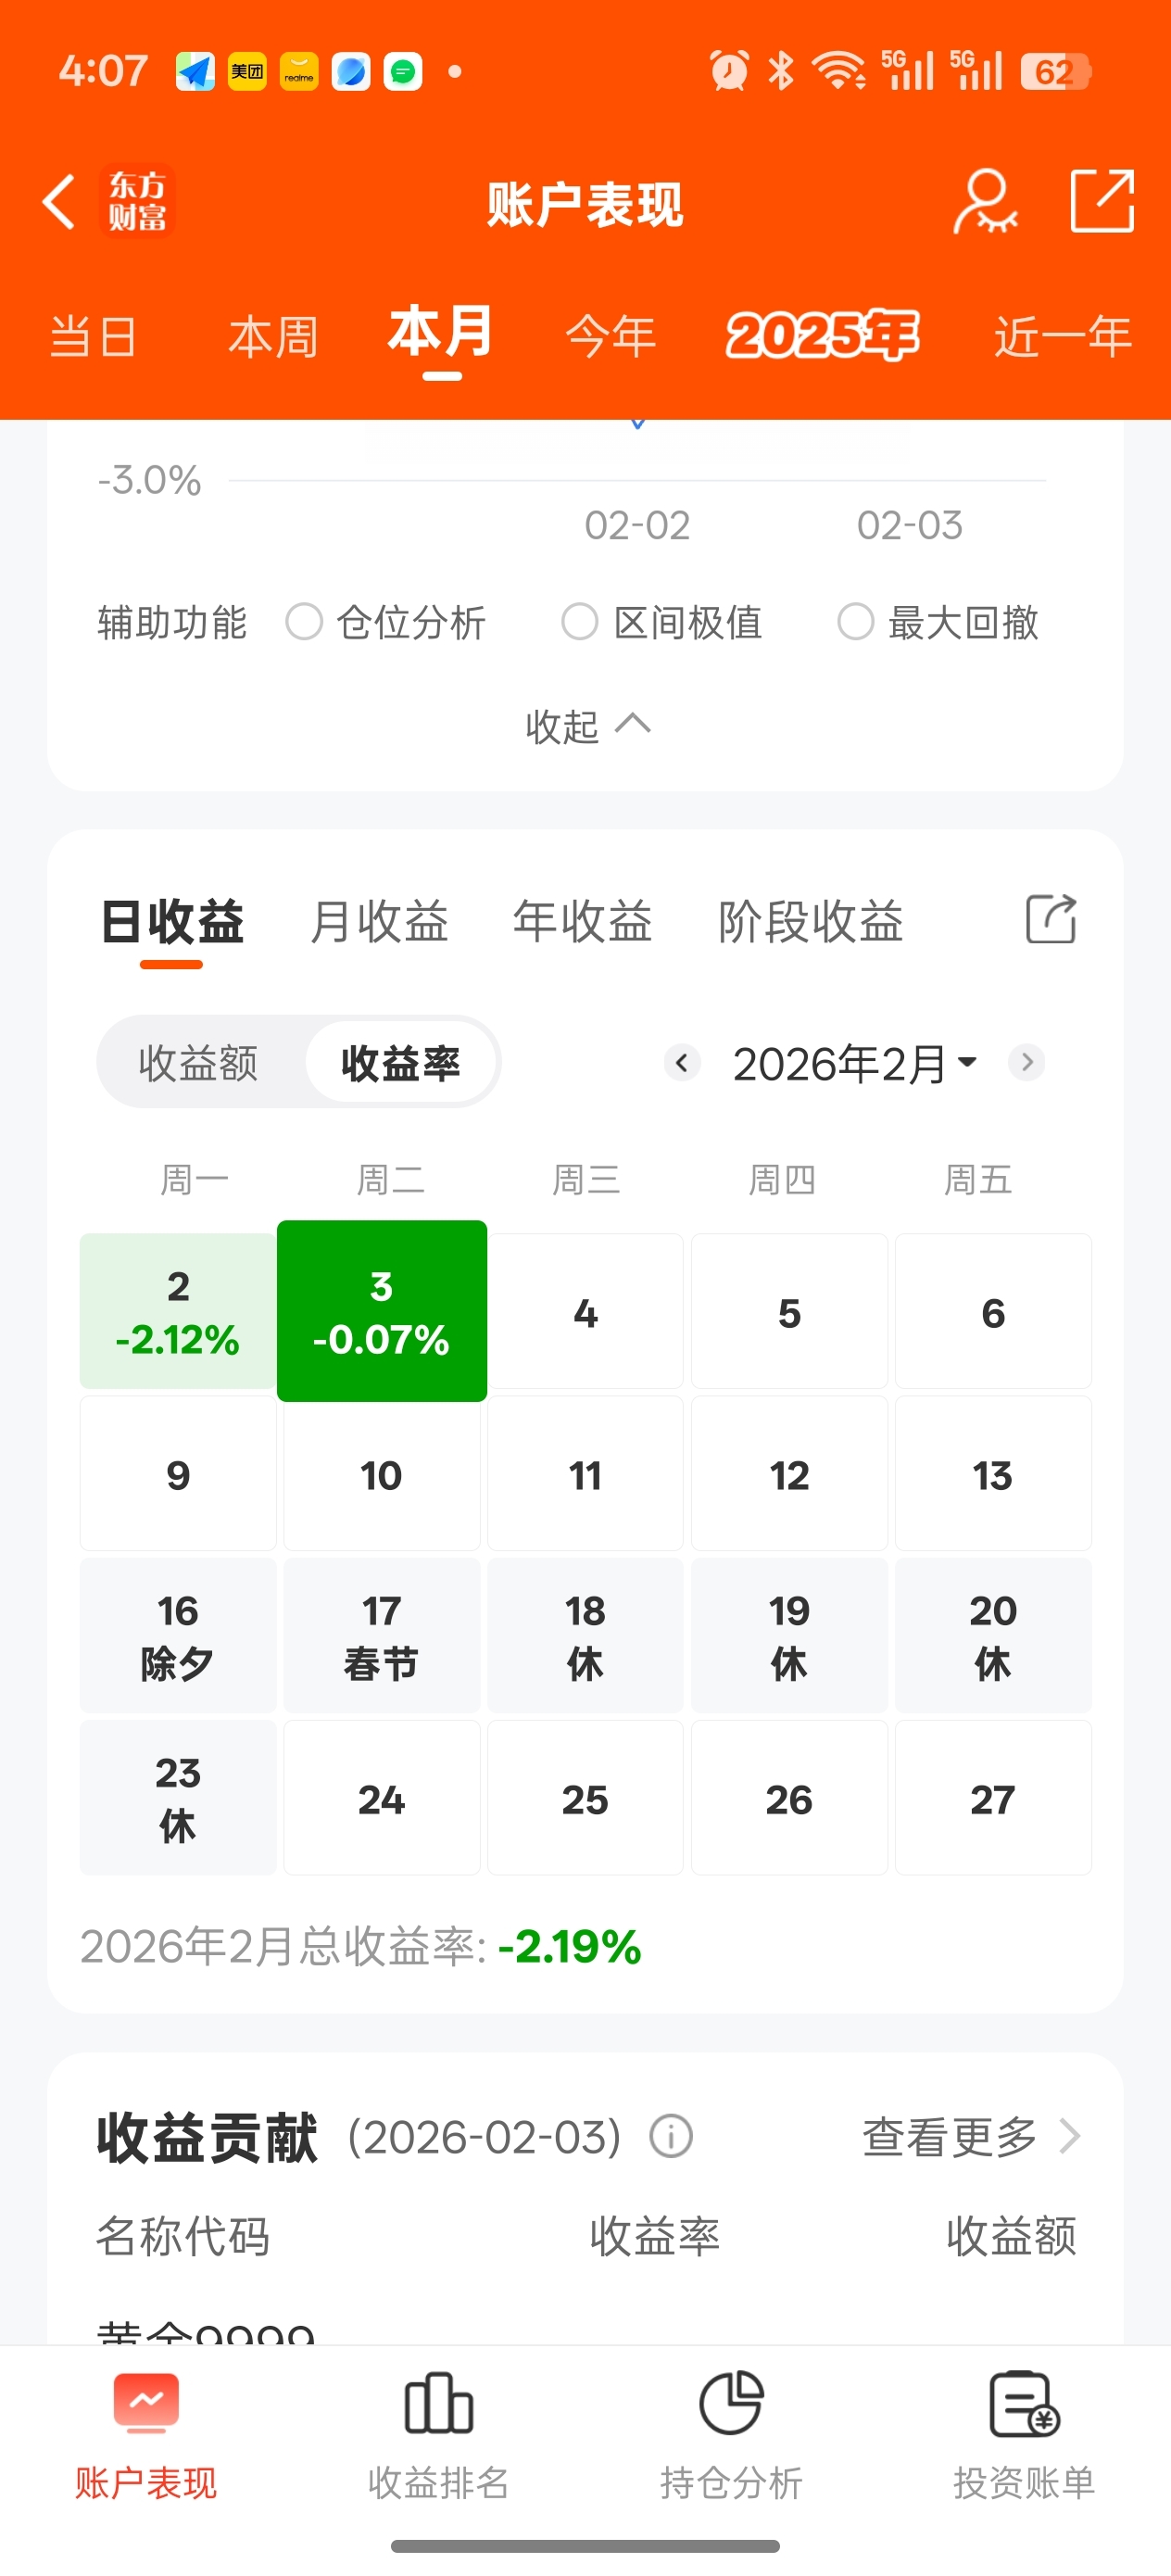Expand 查看更多 for profit contribution

[970, 2137]
